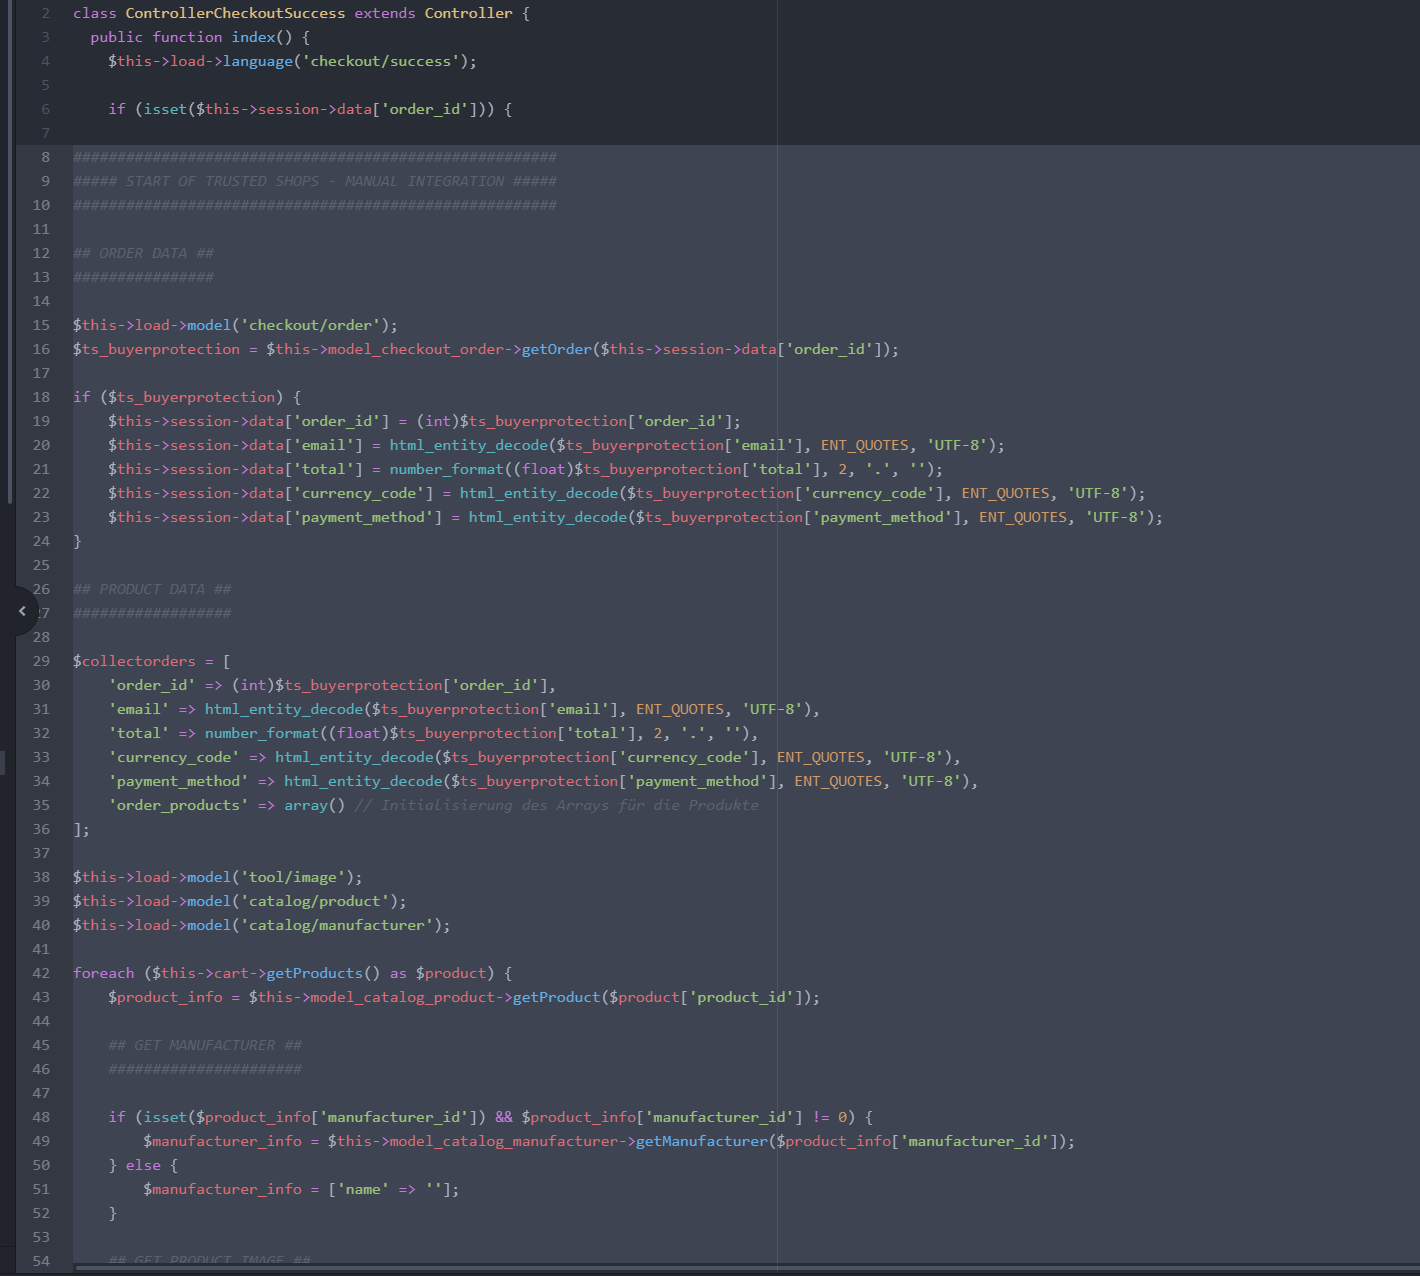Click the 'name' key on line 51
This screenshot has height=1276, width=1420.
[363, 1189]
